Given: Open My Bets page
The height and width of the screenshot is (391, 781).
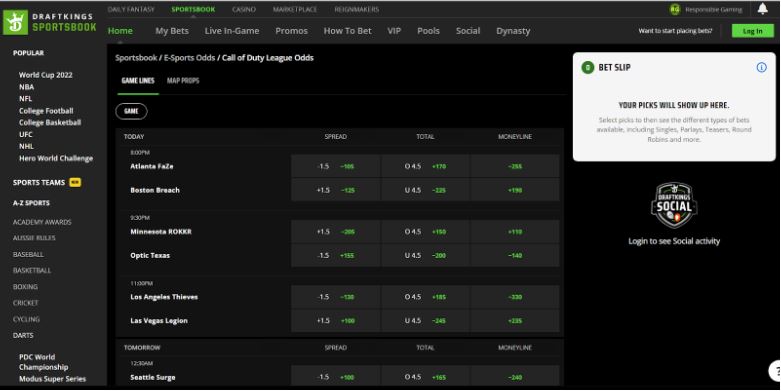Looking at the screenshot, I should 172,31.
